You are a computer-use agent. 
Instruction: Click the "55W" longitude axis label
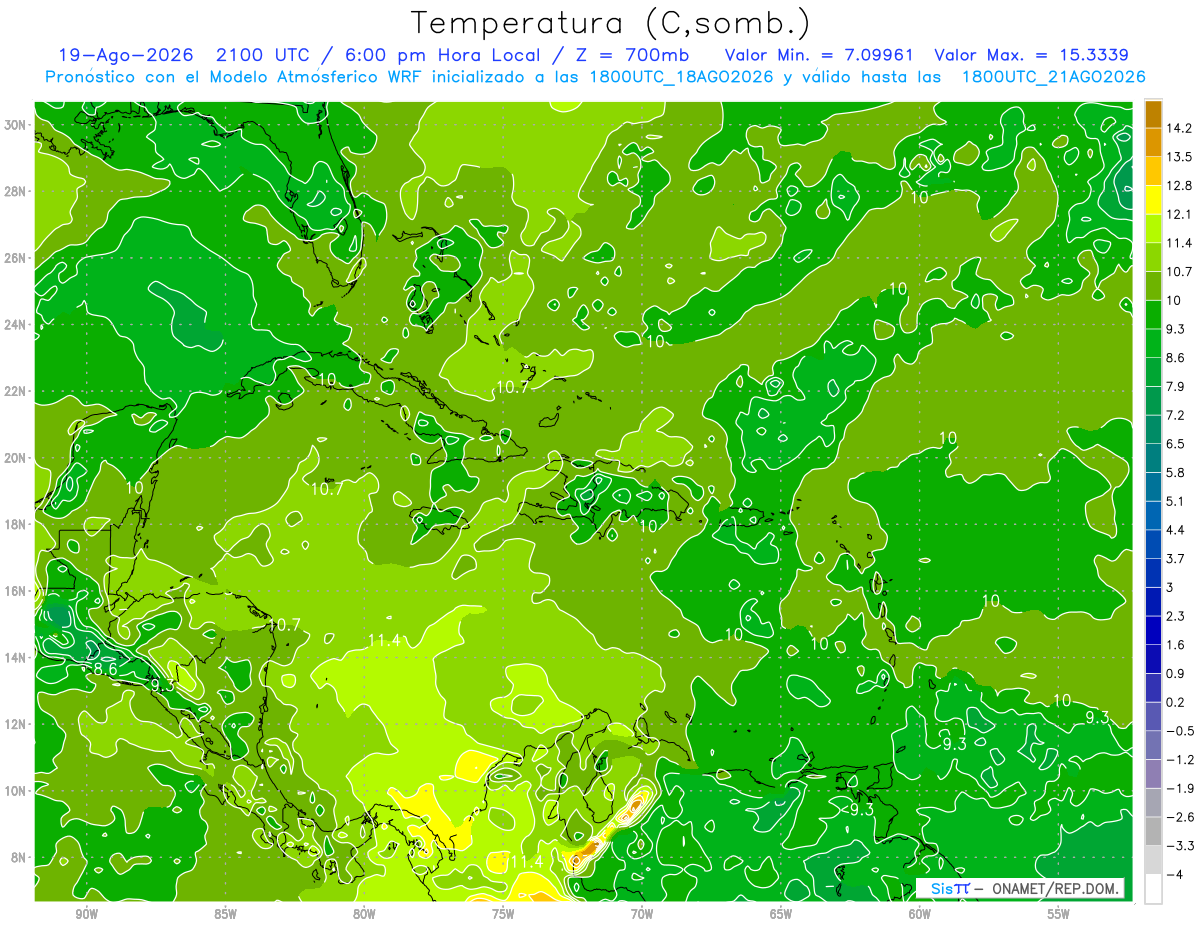(x=1059, y=913)
